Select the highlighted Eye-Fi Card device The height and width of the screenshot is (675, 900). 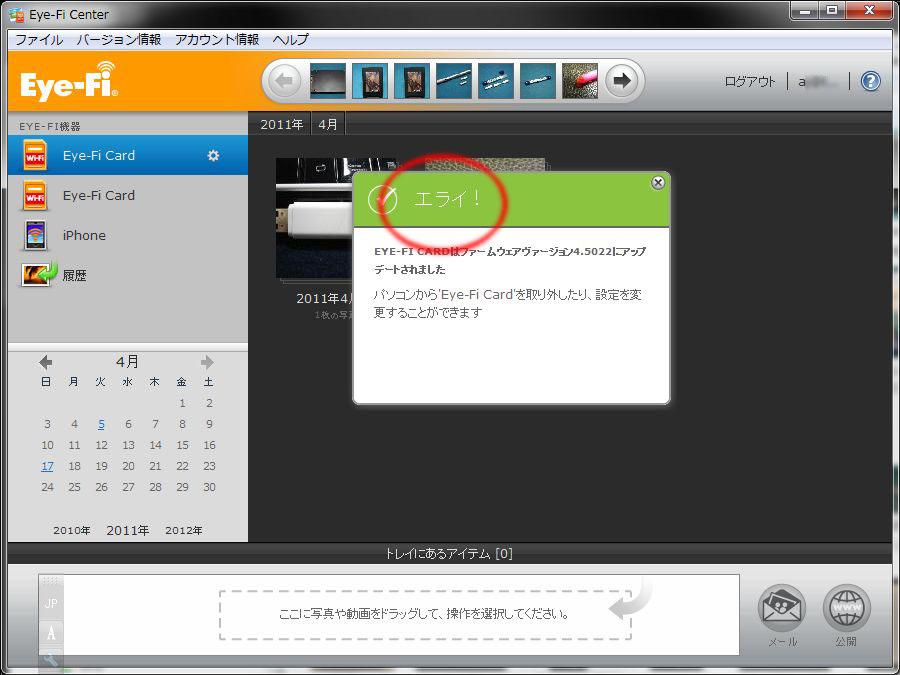point(128,155)
